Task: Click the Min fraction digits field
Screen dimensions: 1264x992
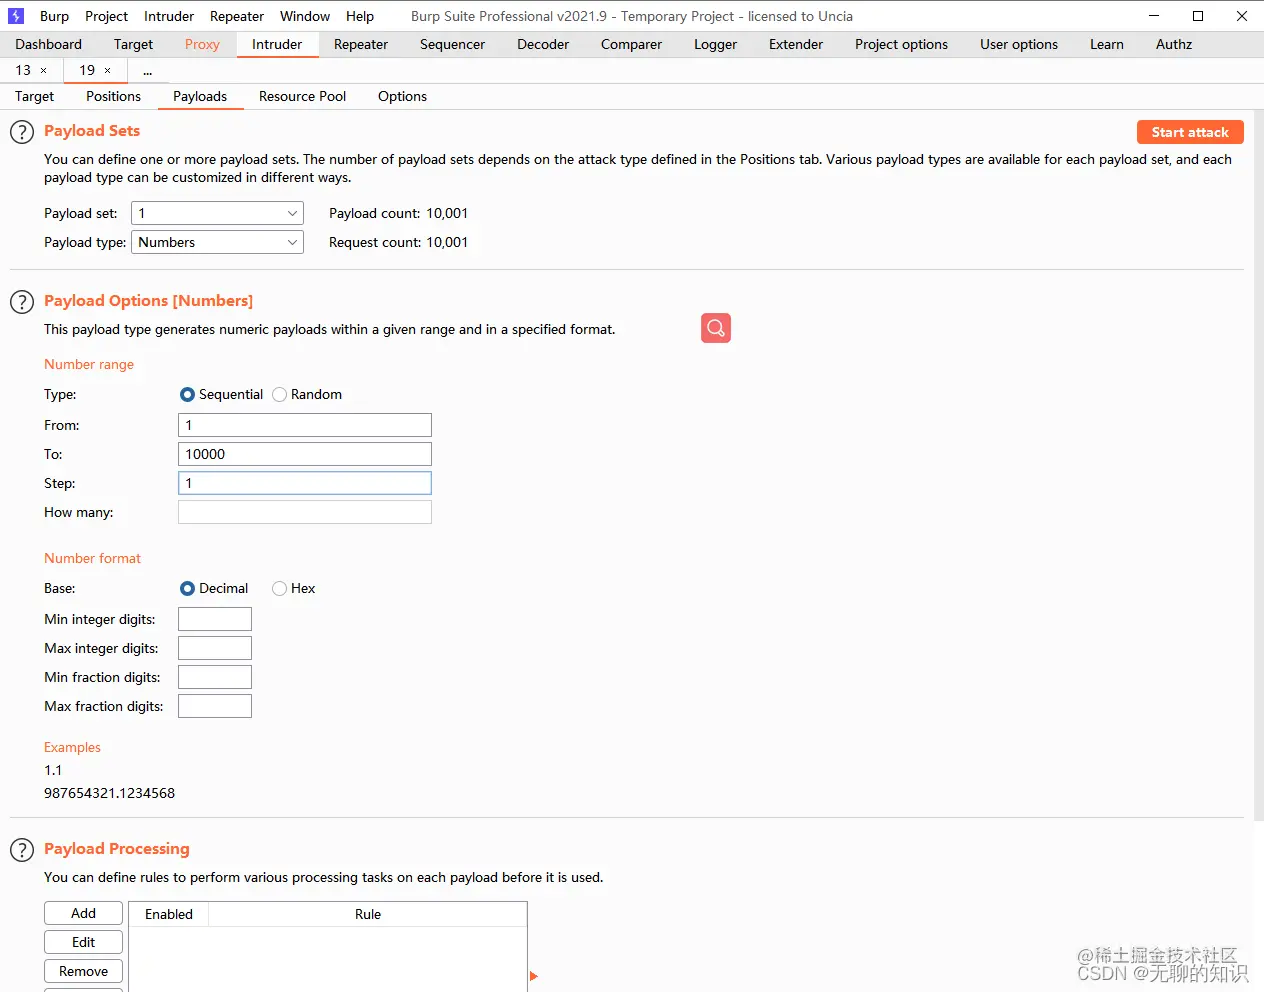Action: click(215, 677)
